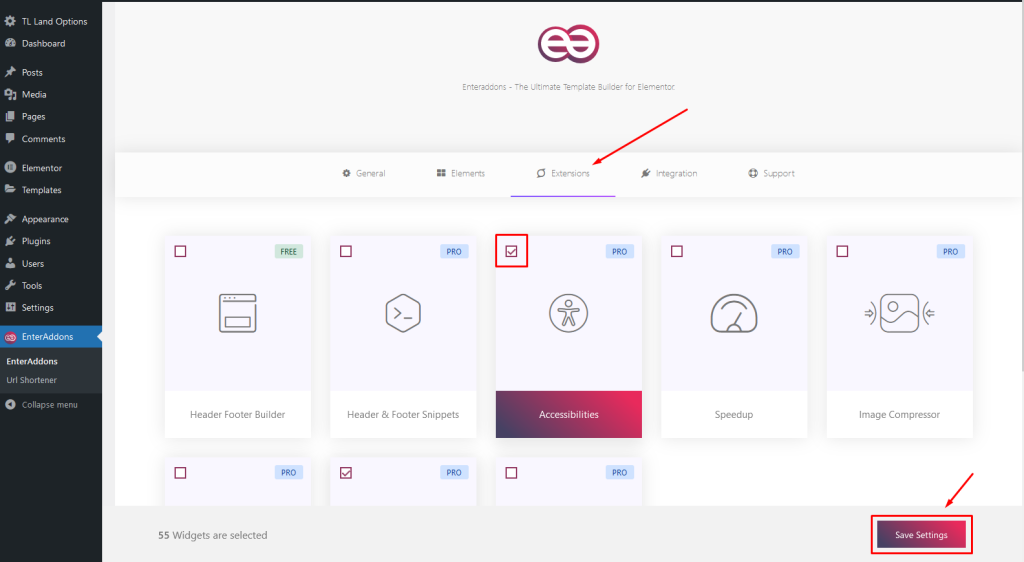Click the Templates folder icon
This screenshot has width=1024, height=562.
click(10, 189)
